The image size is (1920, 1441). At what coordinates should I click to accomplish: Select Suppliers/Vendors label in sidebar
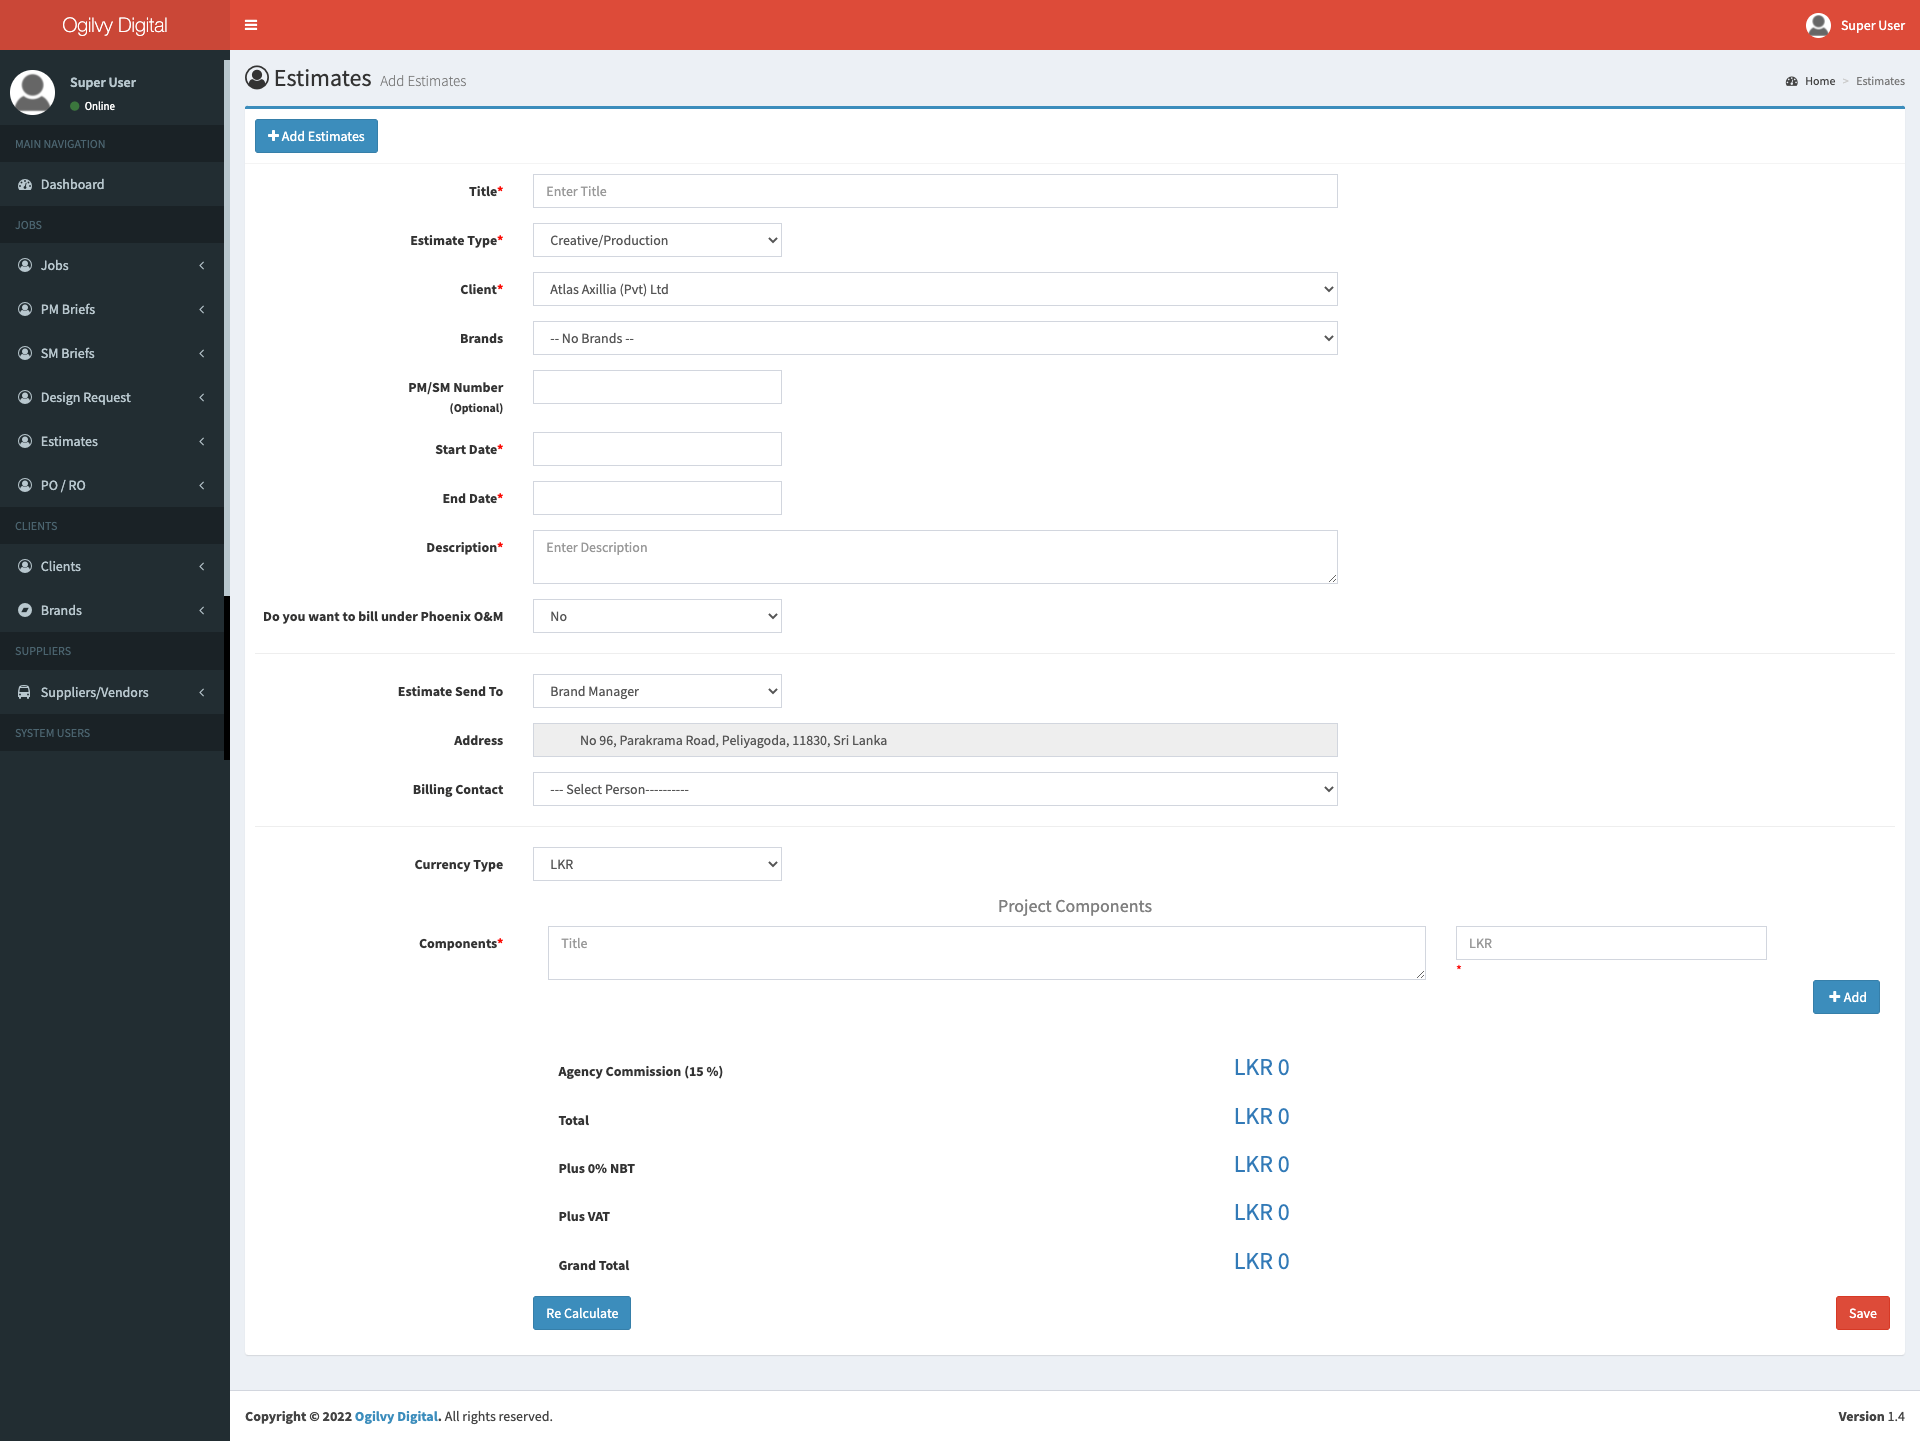[95, 692]
